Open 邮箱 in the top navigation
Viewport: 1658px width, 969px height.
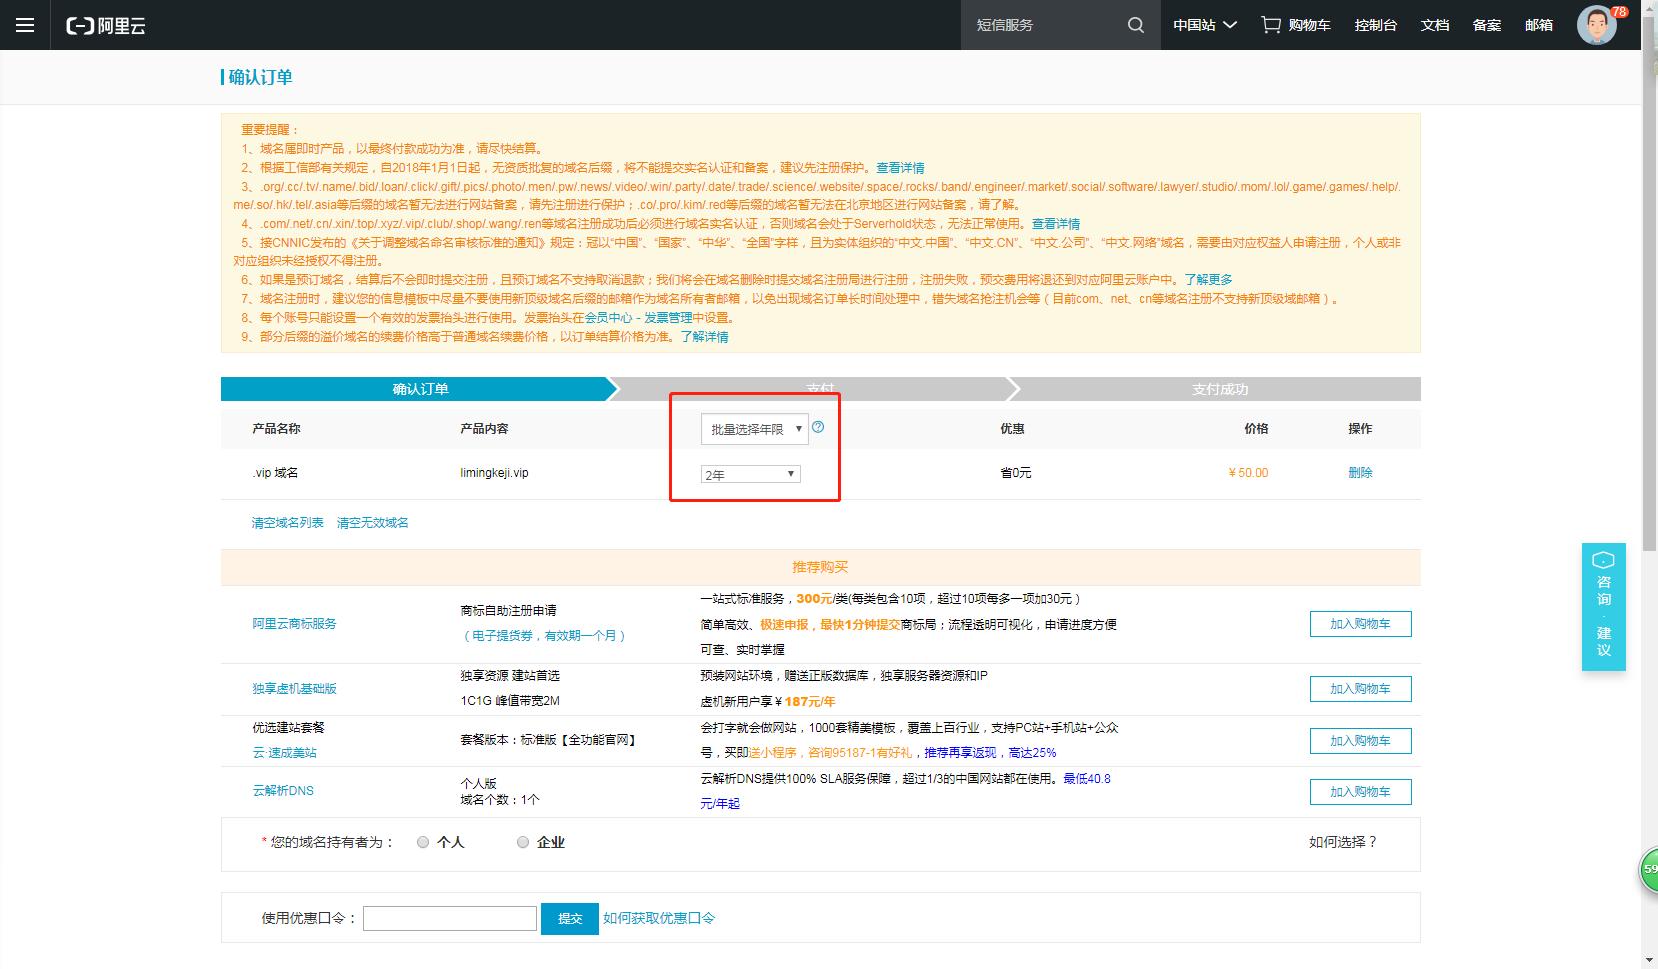[x=1539, y=25]
